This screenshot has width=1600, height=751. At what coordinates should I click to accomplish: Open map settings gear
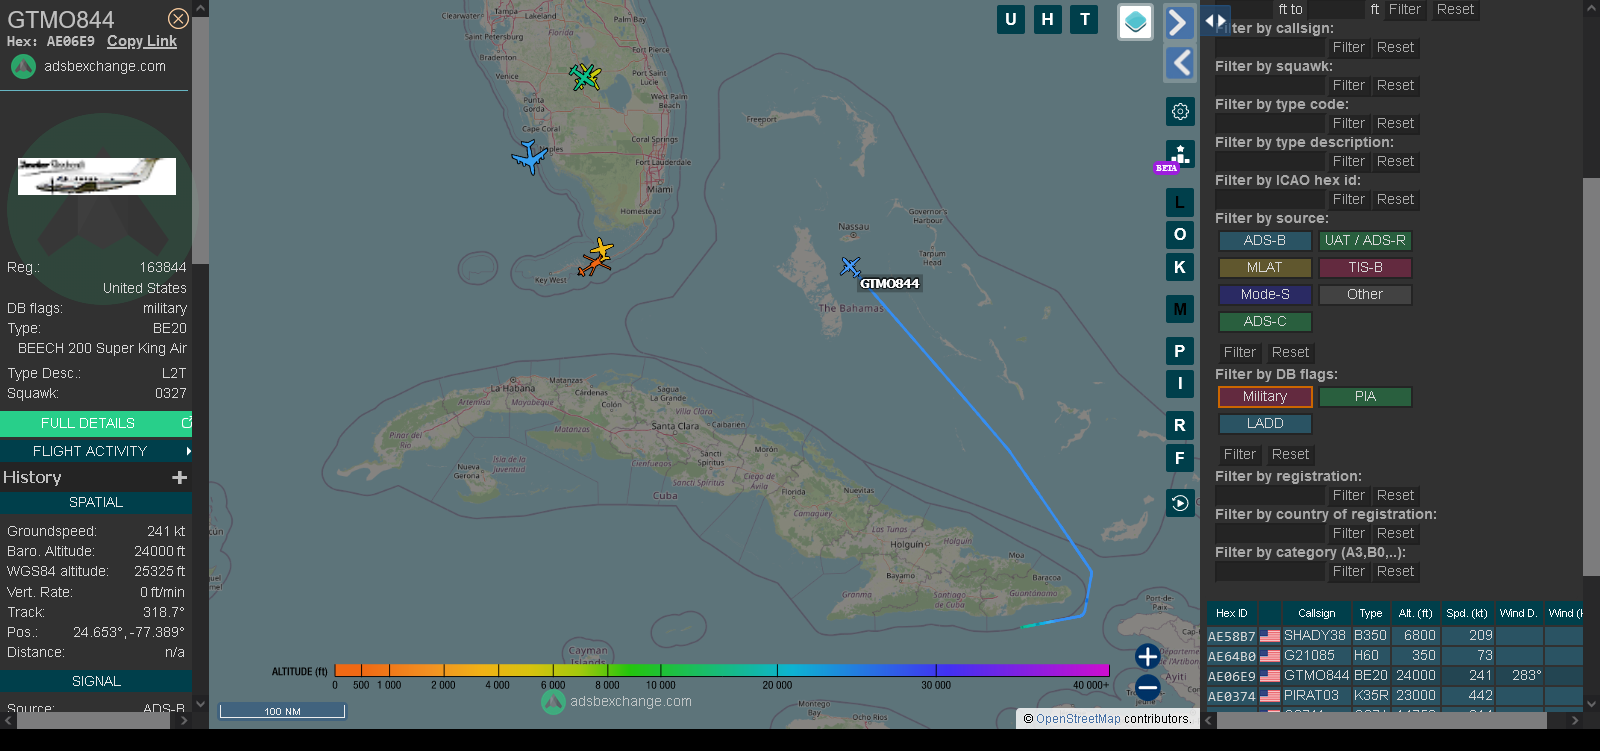point(1180,111)
